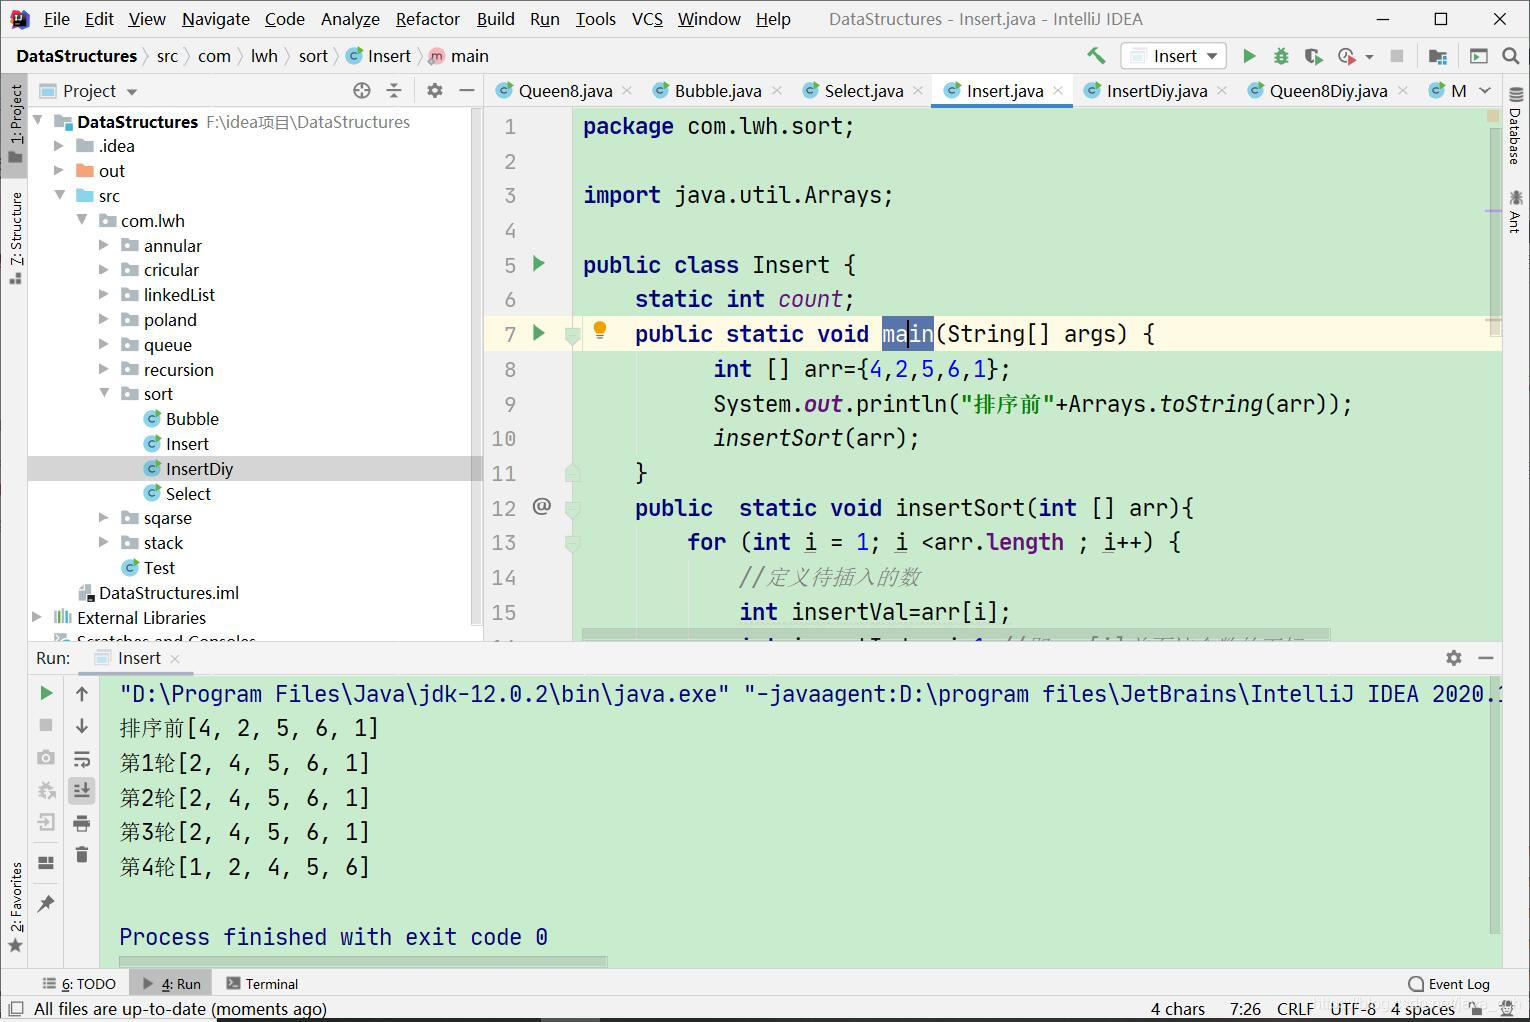Expand the out folder

(58, 171)
